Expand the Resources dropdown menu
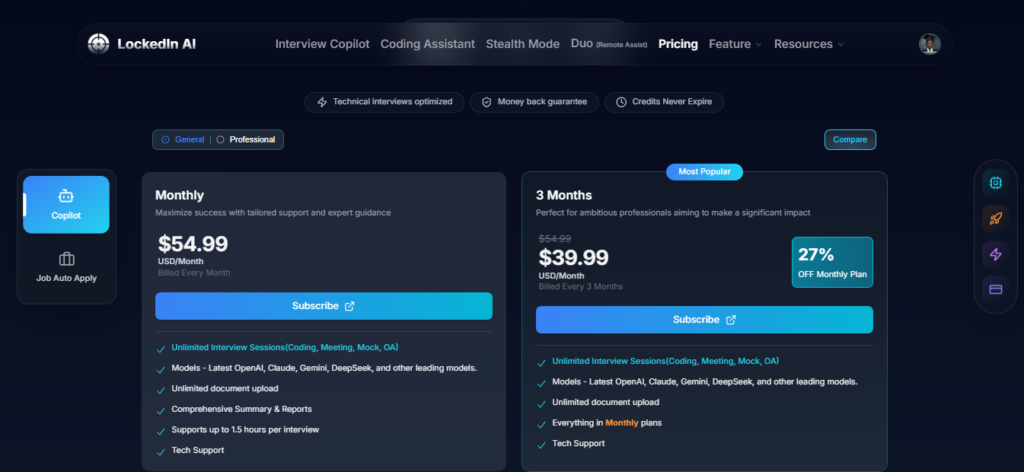 pos(808,44)
